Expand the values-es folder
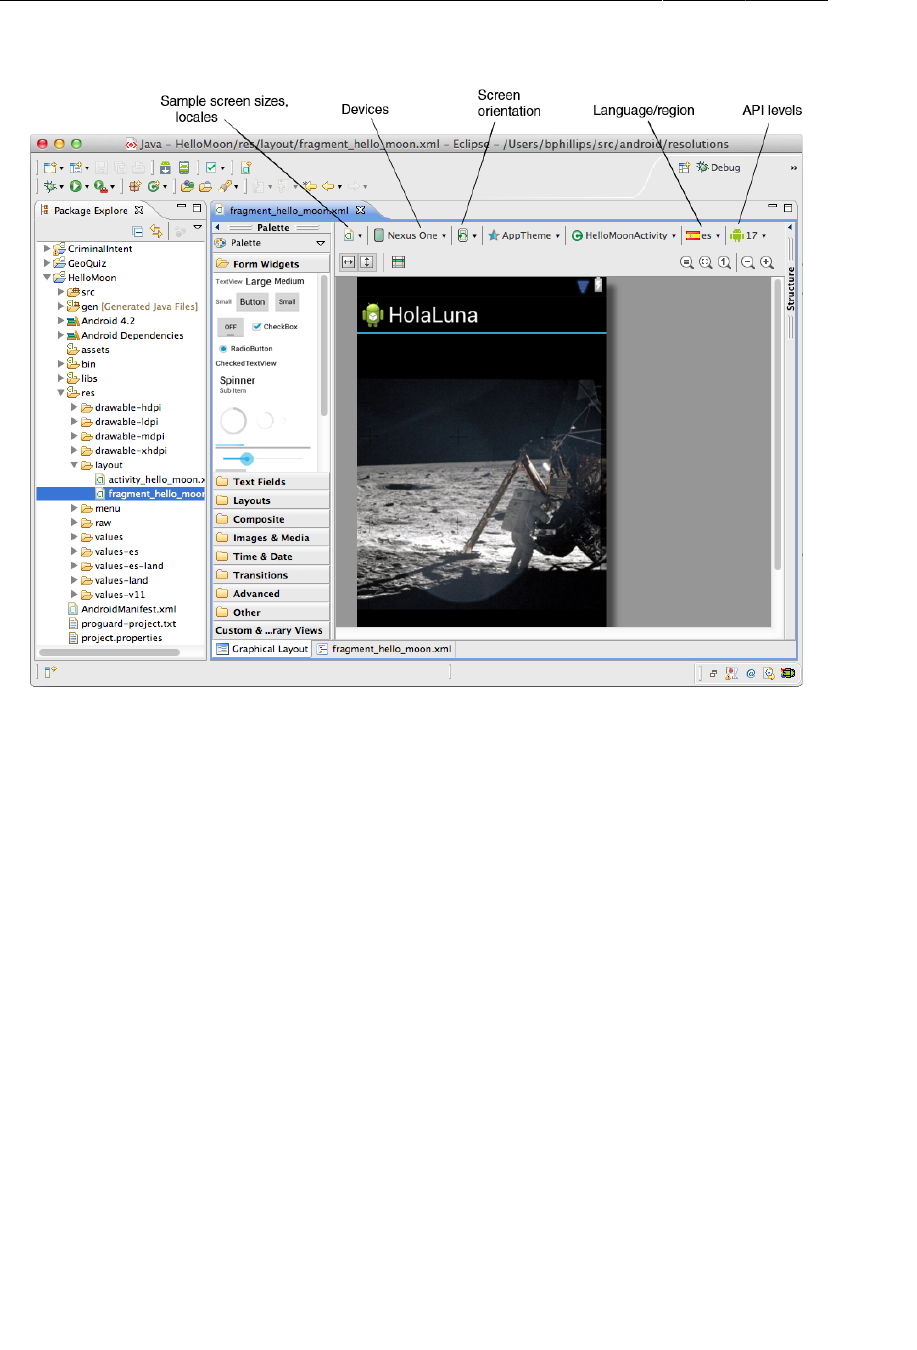 coord(74,551)
